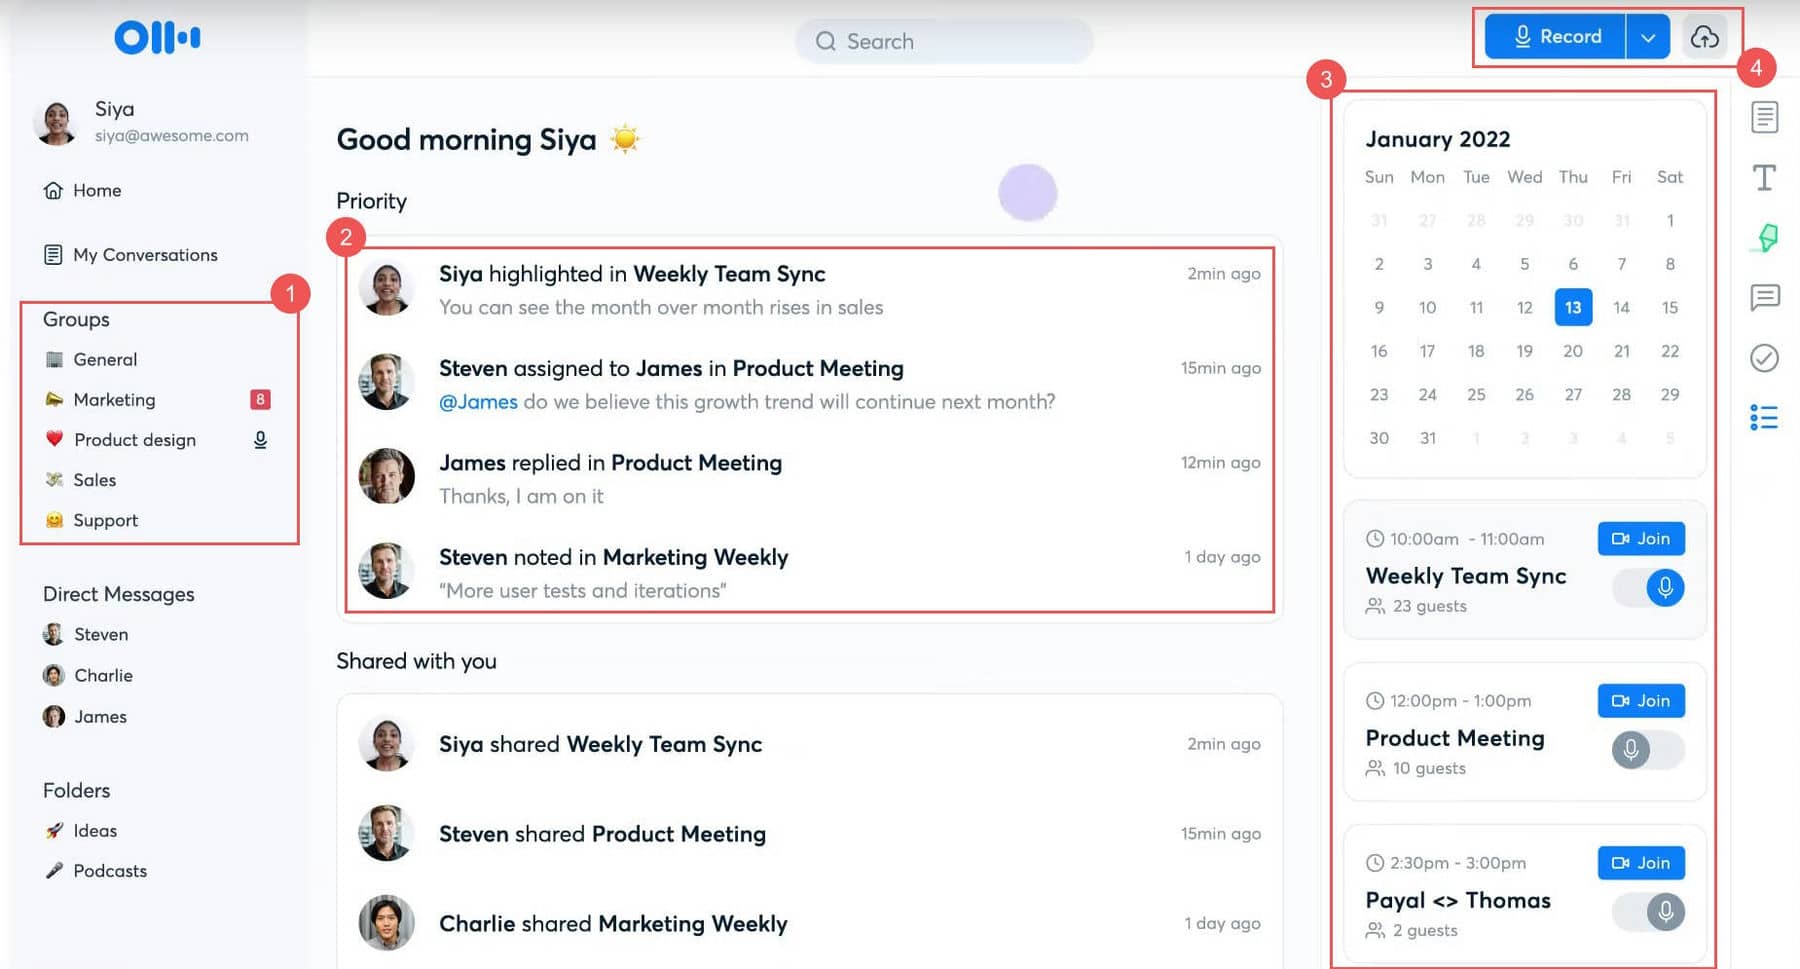This screenshot has height=969, width=1800.
Task: Open the notes panel icon on the right sidebar
Action: click(x=1764, y=117)
